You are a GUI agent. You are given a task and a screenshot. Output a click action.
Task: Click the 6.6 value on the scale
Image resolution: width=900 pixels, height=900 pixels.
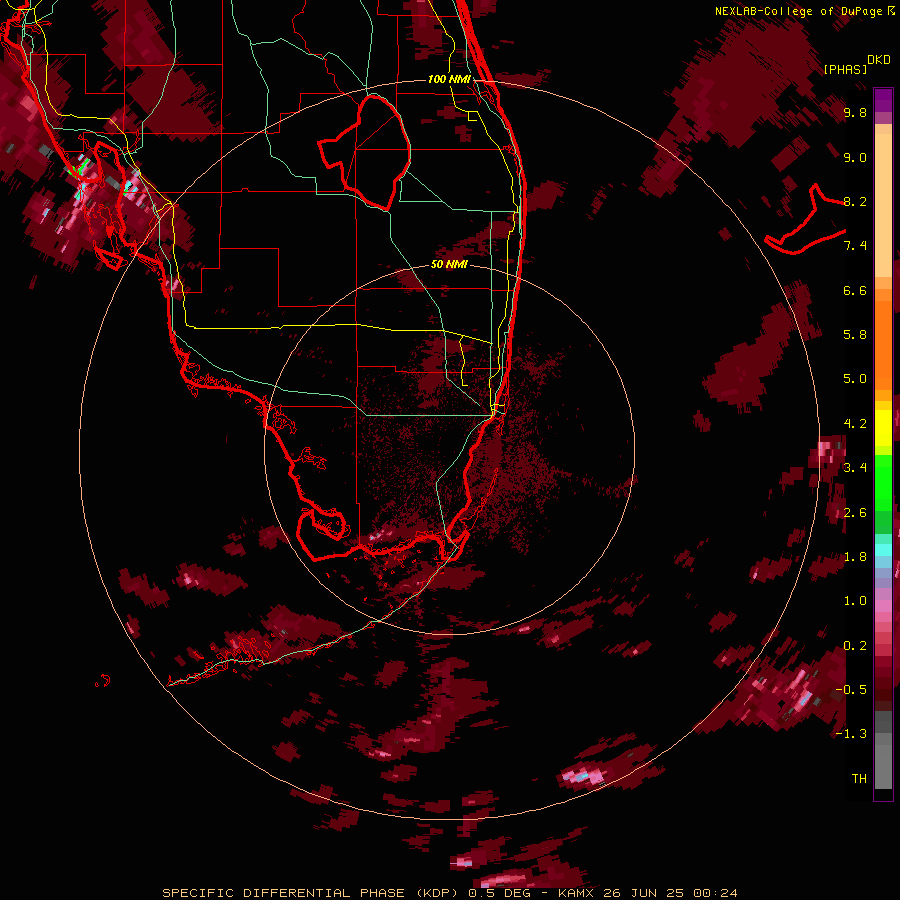click(855, 290)
